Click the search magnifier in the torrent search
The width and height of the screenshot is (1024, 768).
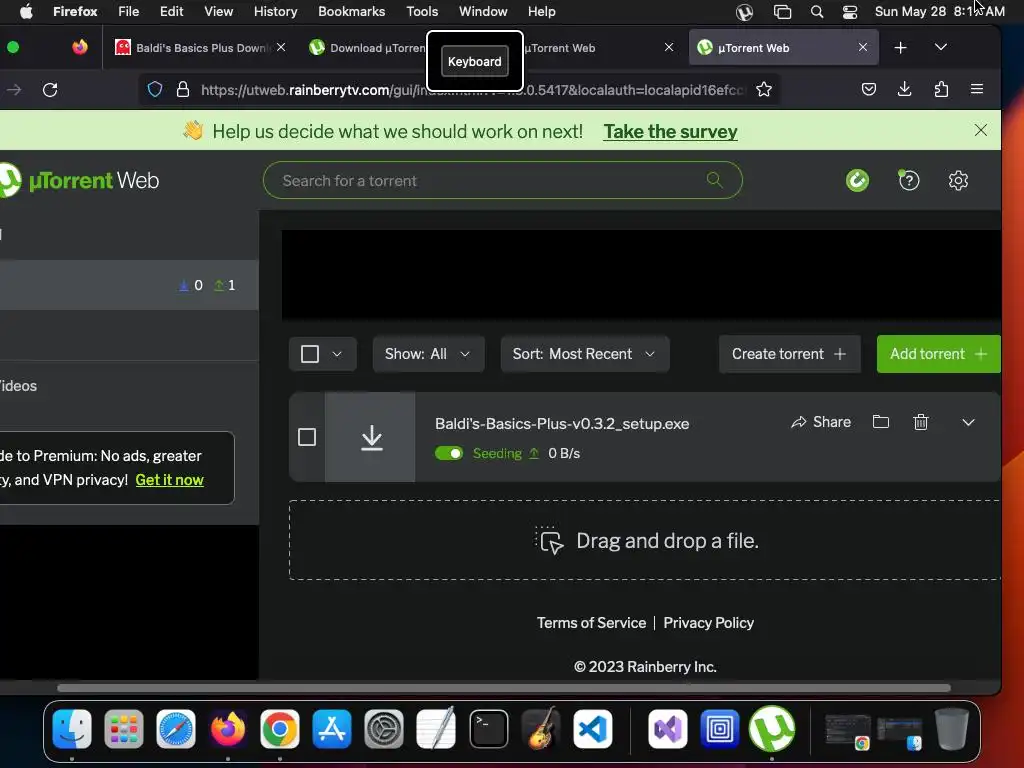[x=714, y=179]
